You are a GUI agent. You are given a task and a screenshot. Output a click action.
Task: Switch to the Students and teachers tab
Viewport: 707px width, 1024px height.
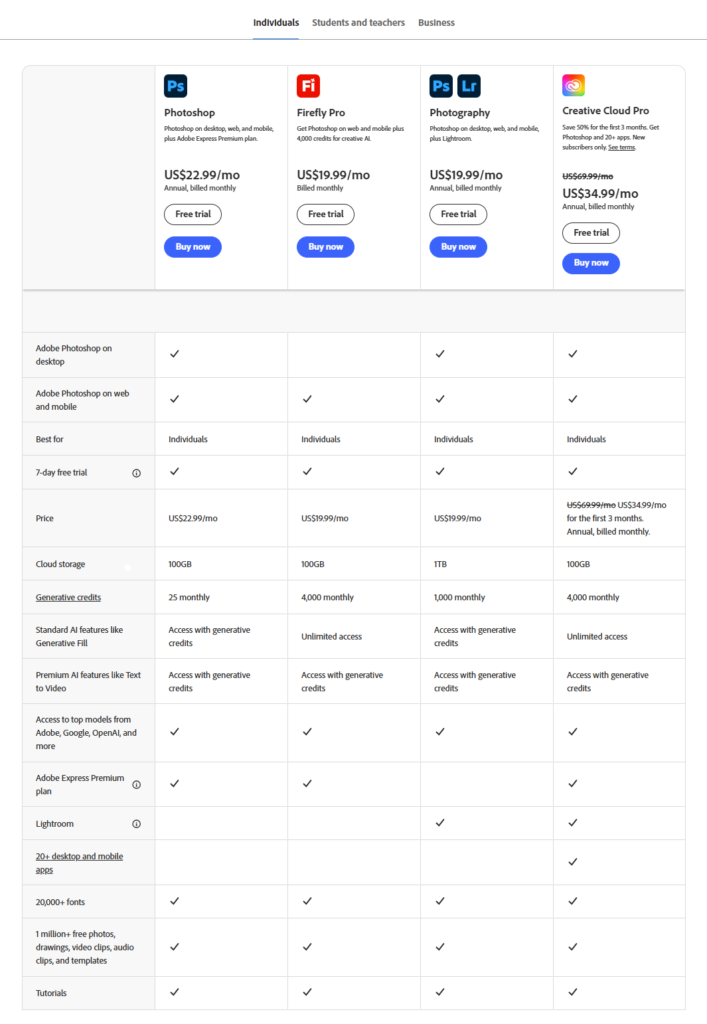358,22
